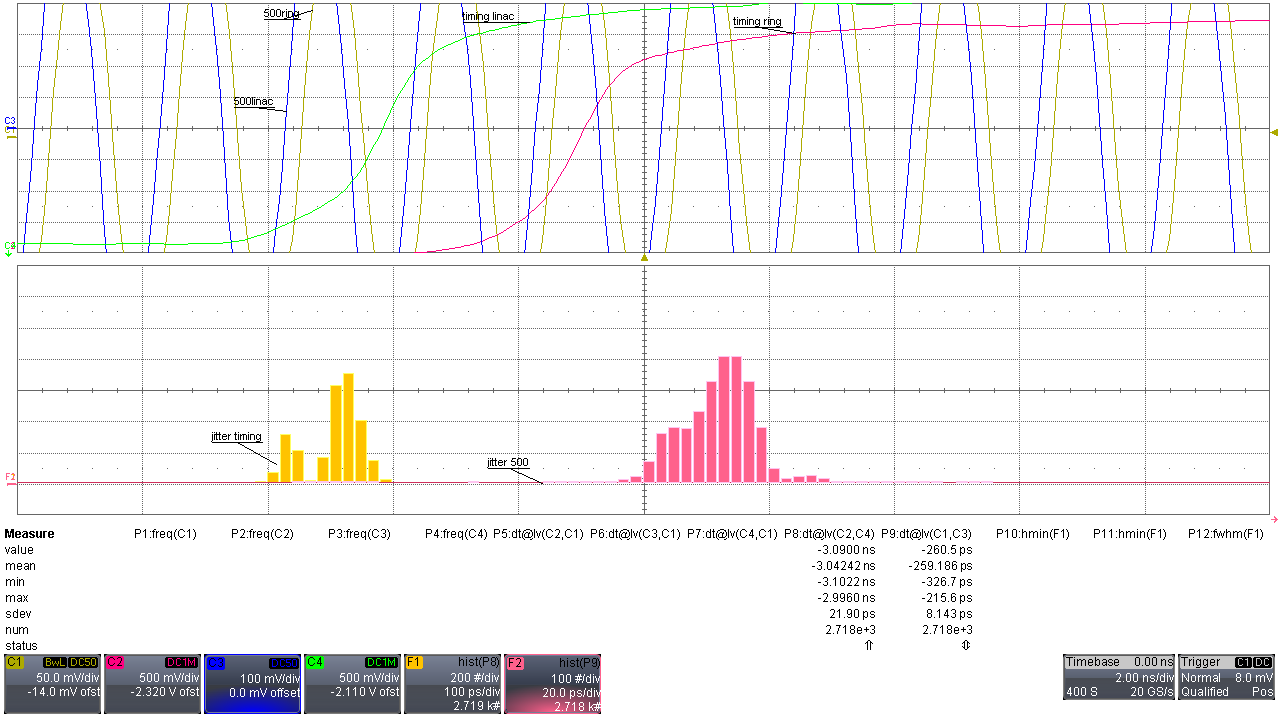The image size is (1280, 715).
Task: Open the C1 channel descriptor box
Action: (52, 684)
